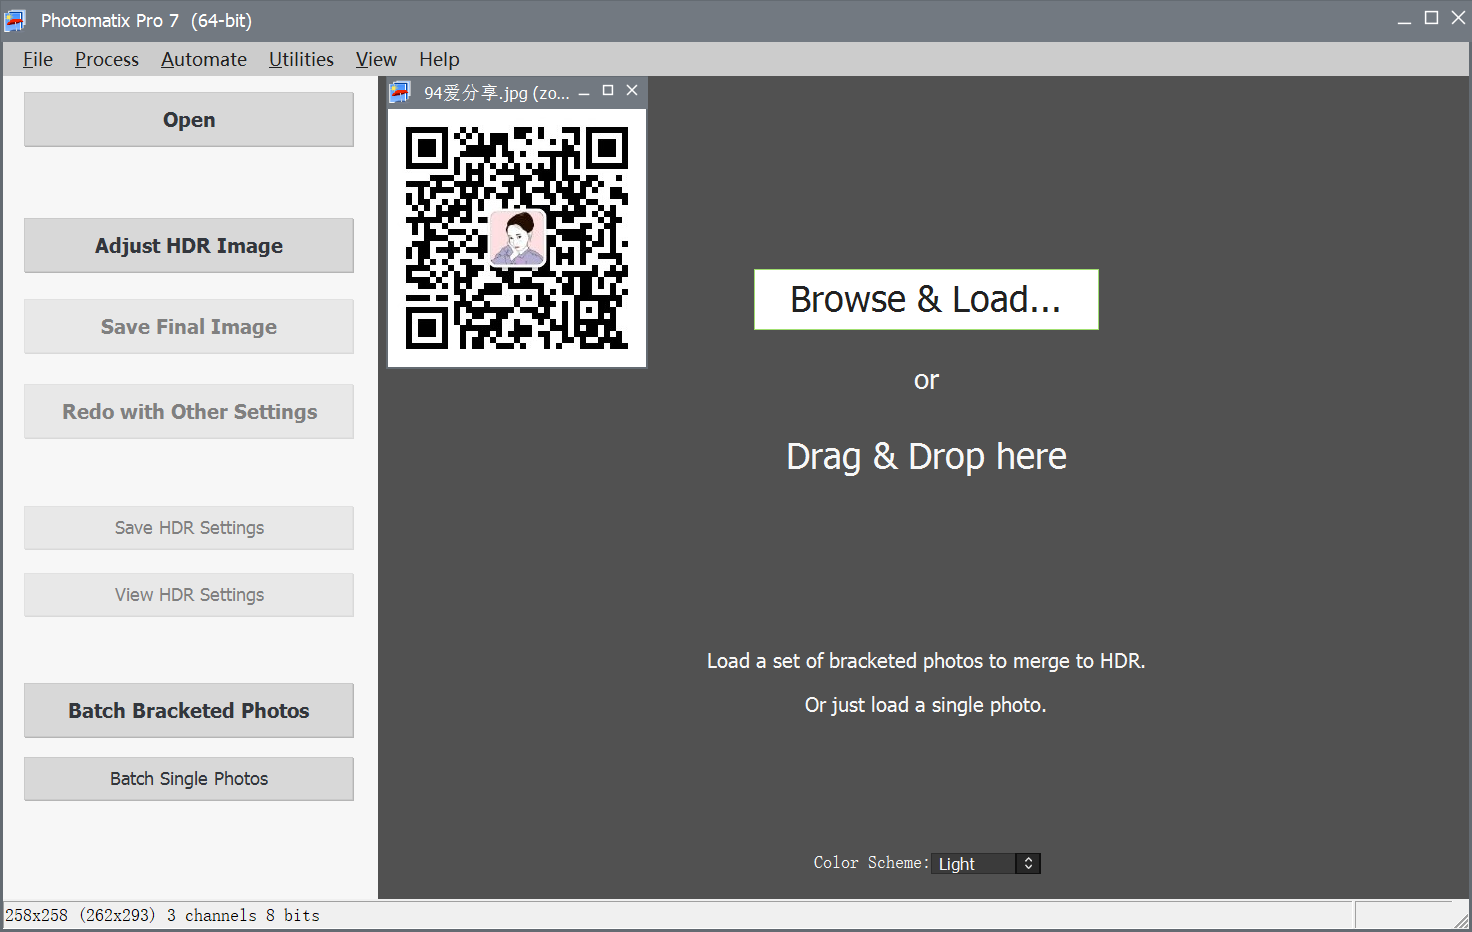Screen dimensions: 1472x932
Task: Click the resize grip in status bar
Action: [x=1462, y=920]
